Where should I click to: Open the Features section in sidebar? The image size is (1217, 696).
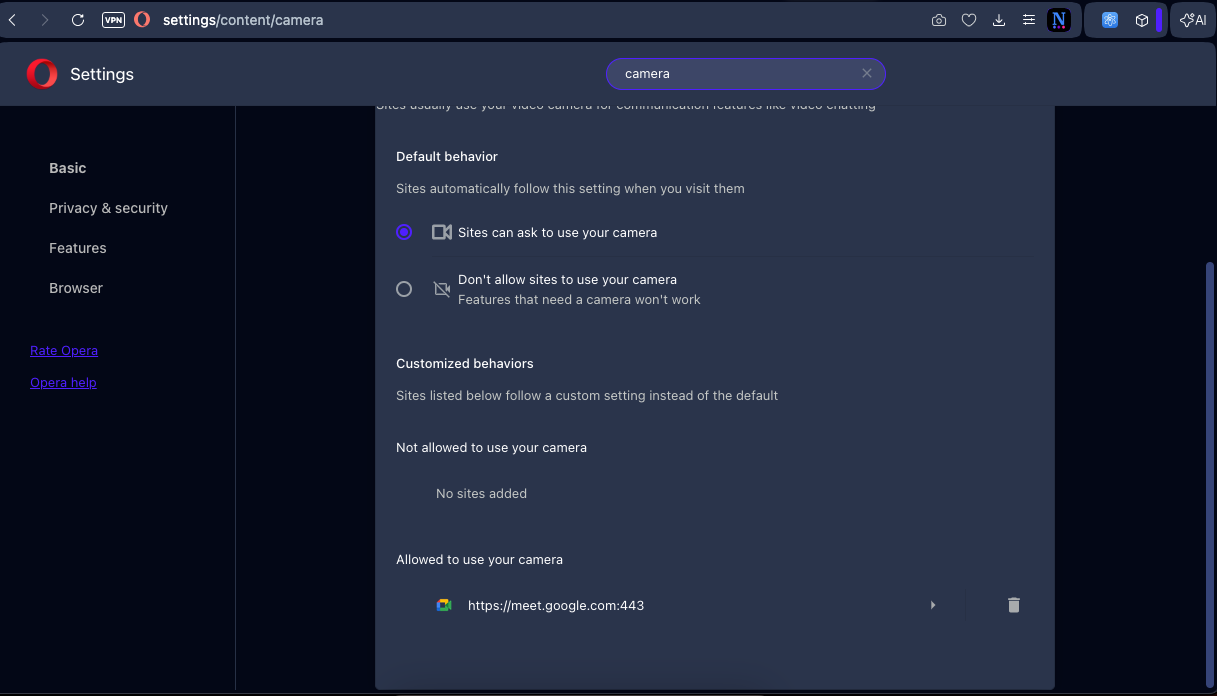tap(77, 248)
